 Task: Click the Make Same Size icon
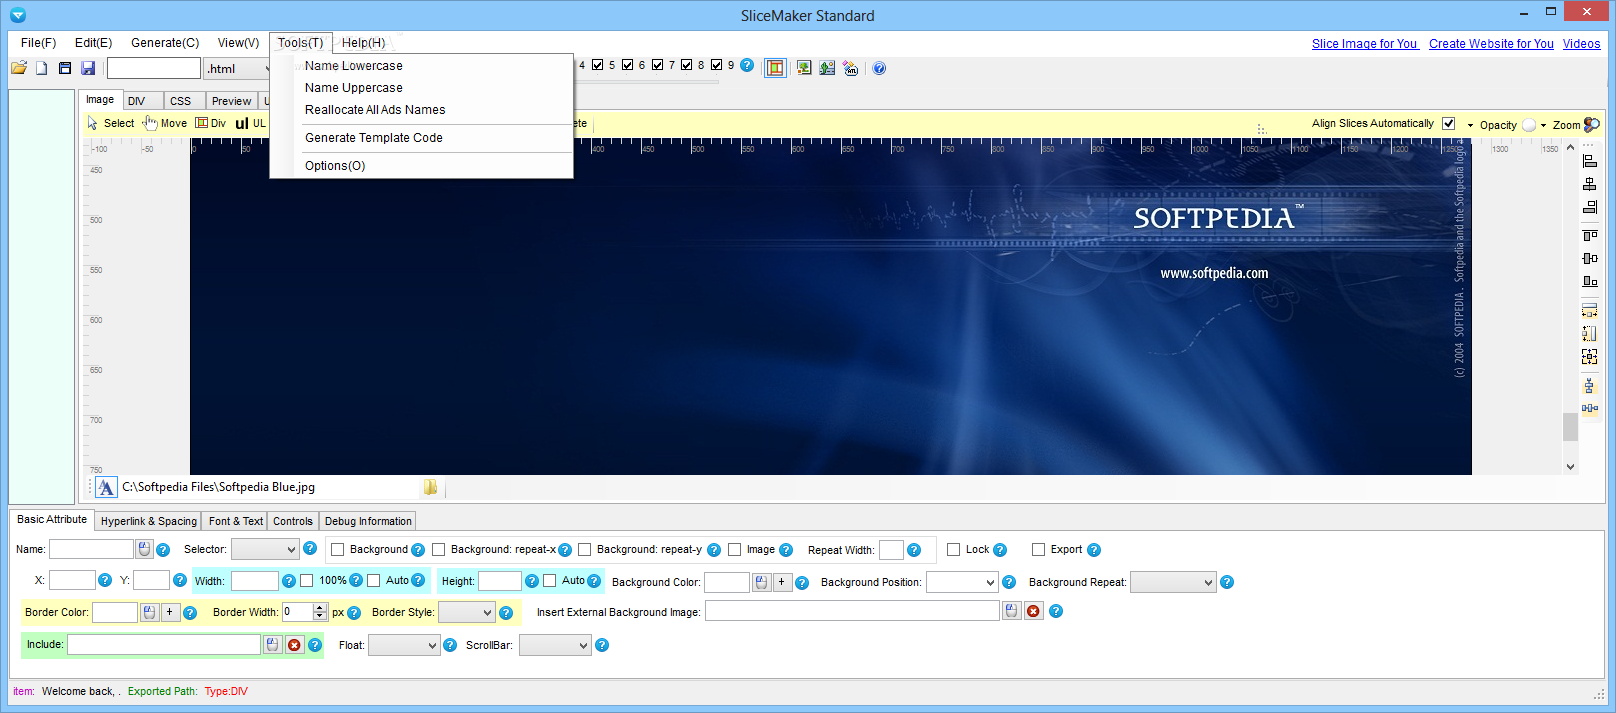click(x=1590, y=356)
